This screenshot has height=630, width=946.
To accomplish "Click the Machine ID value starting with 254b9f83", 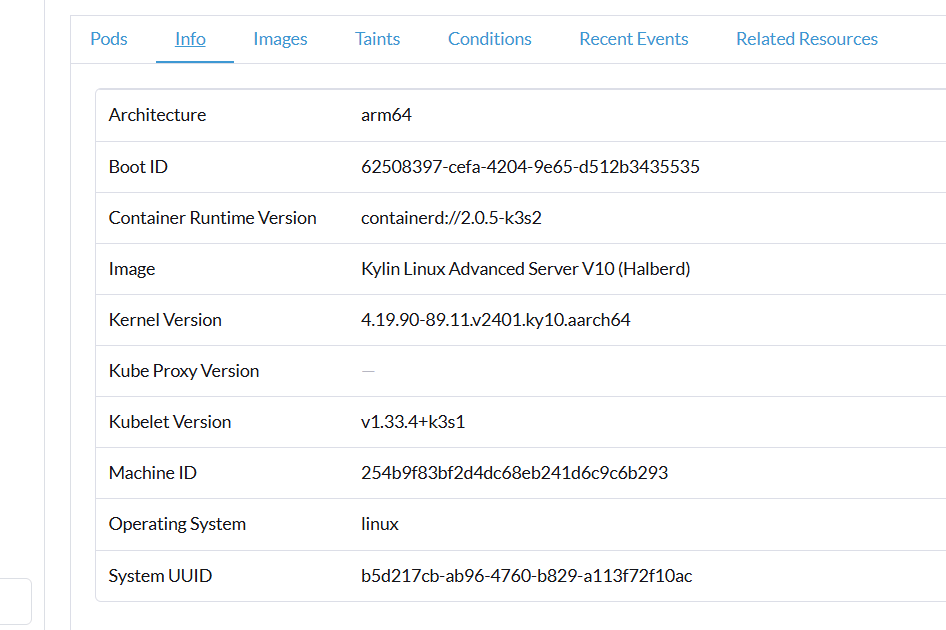I will pyautogui.click(x=514, y=473).
